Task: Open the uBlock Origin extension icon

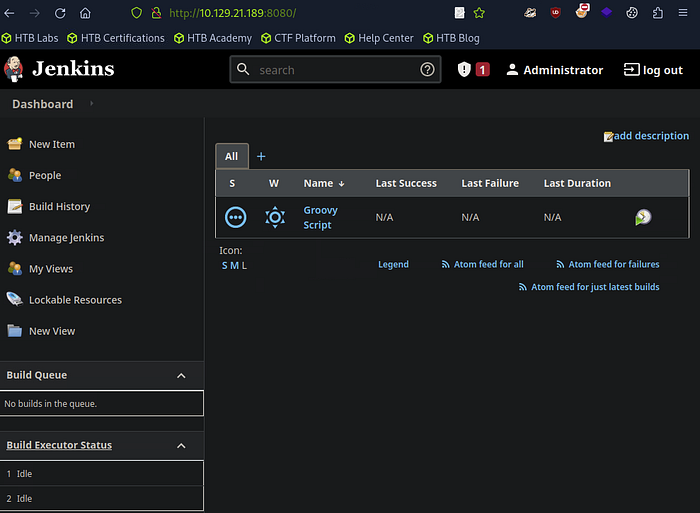Action: (555, 13)
